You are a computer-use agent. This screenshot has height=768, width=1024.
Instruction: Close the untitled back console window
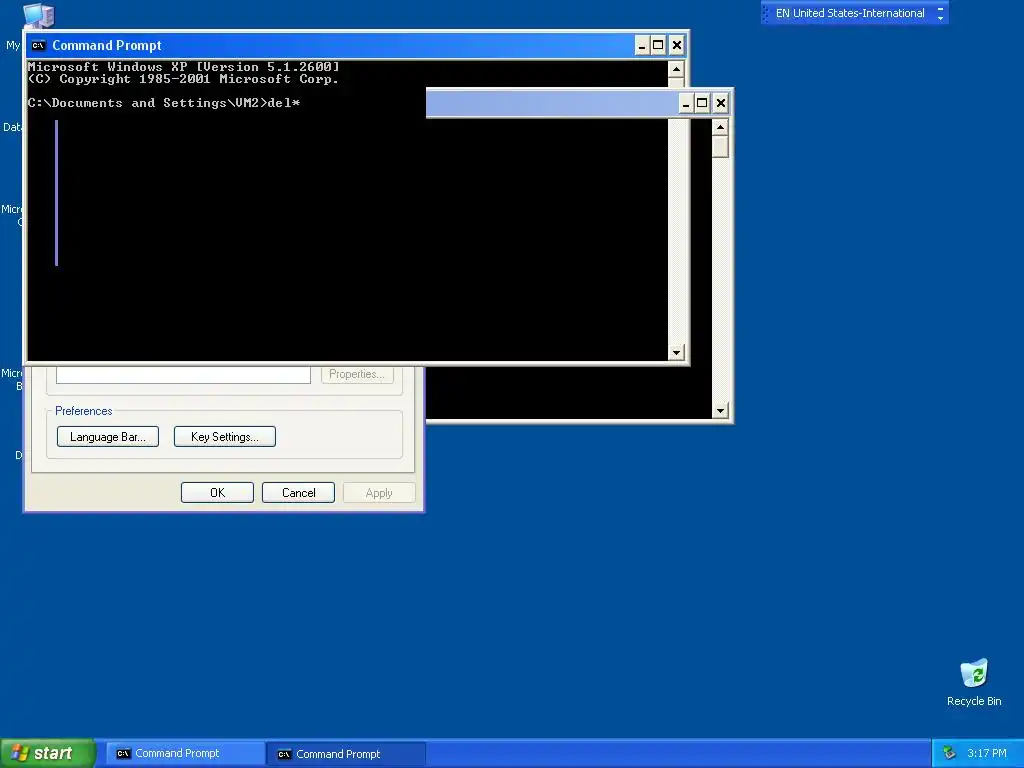coord(720,103)
